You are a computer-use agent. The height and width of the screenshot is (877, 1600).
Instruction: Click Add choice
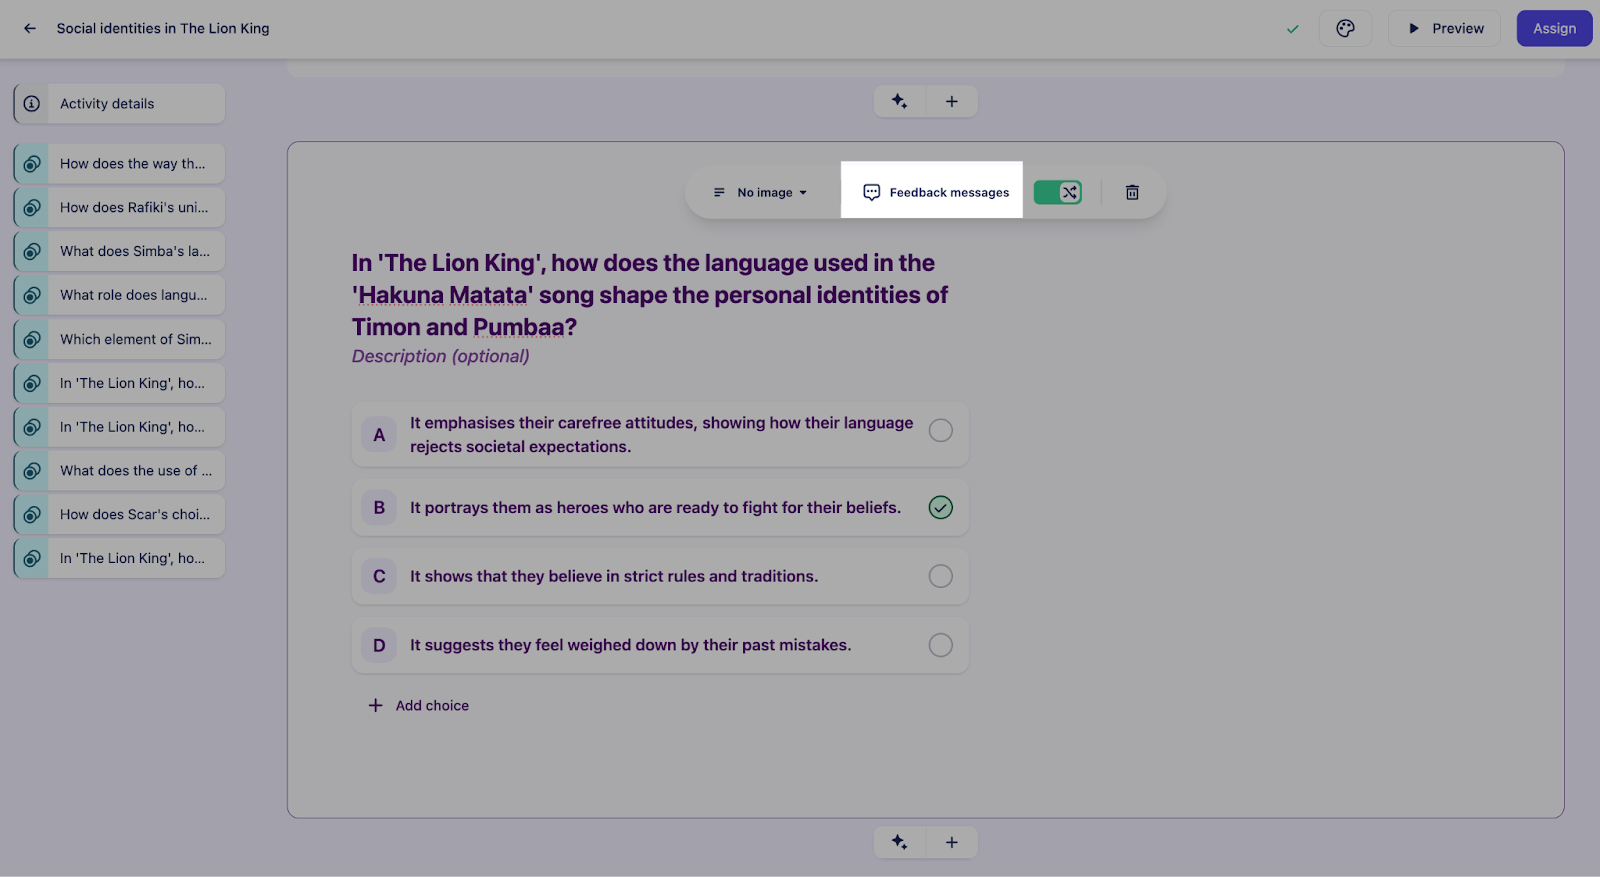pyautogui.click(x=419, y=705)
